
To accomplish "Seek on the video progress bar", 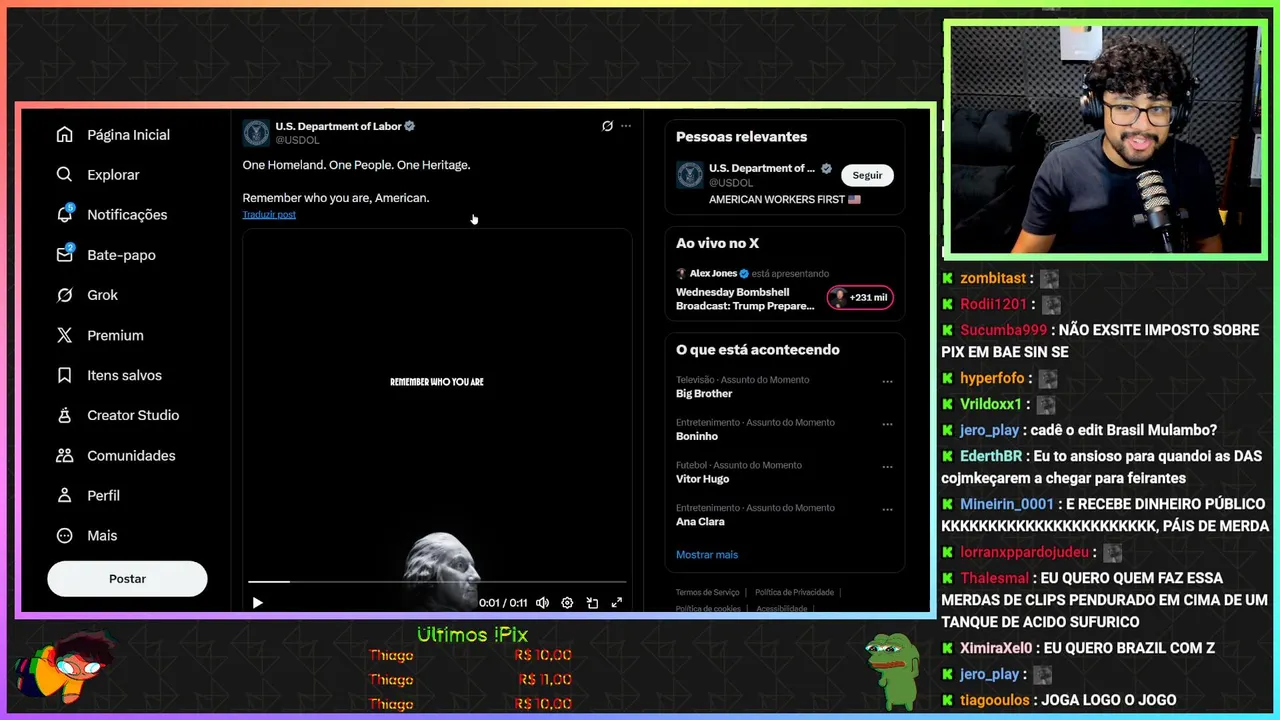I will click(x=437, y=581).
